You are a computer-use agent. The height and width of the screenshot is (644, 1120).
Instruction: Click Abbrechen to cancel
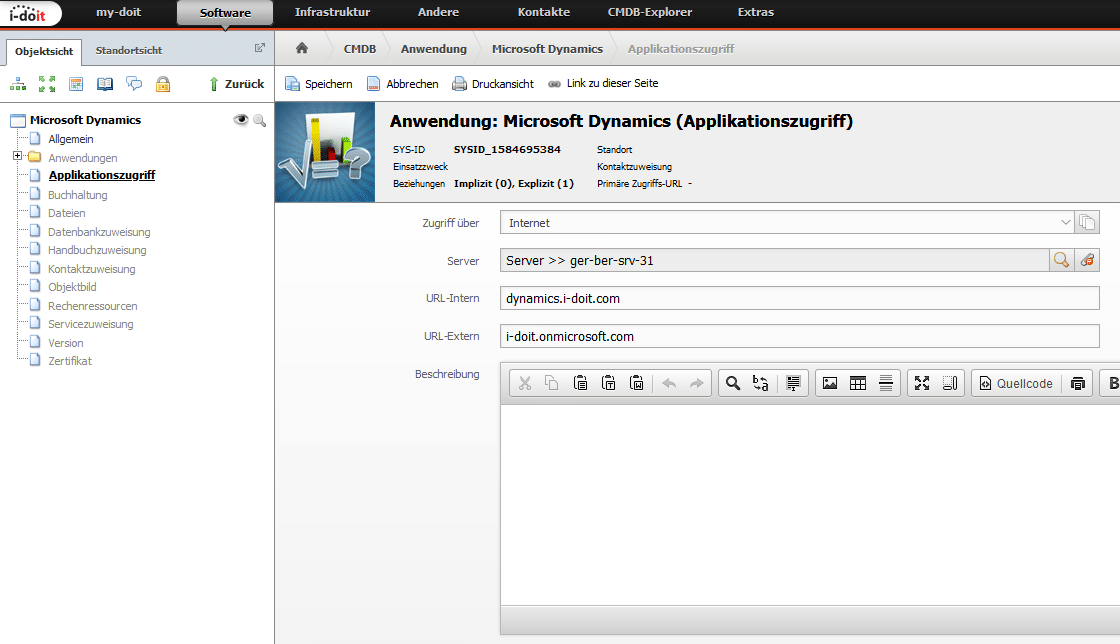pos(403,84)
